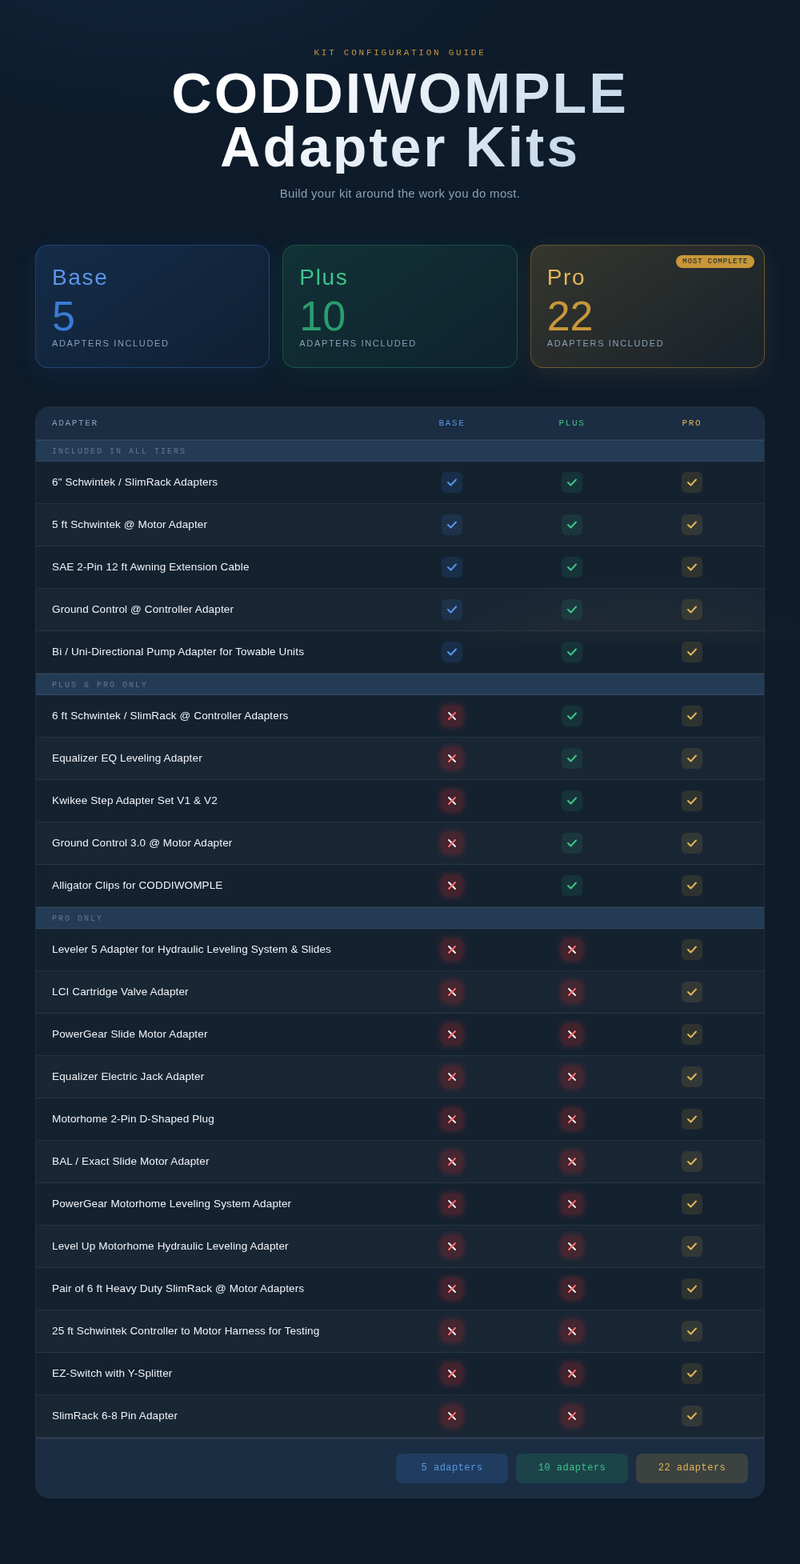
Task: Click the Base check for SAE 2-Pin Awning Cable
Action: click(x=452, y=567)
